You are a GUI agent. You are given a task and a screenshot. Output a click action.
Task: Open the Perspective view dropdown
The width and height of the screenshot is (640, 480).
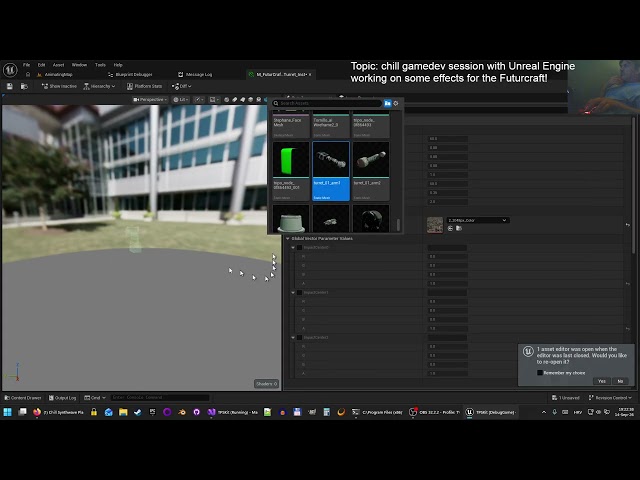click(150, 100)
